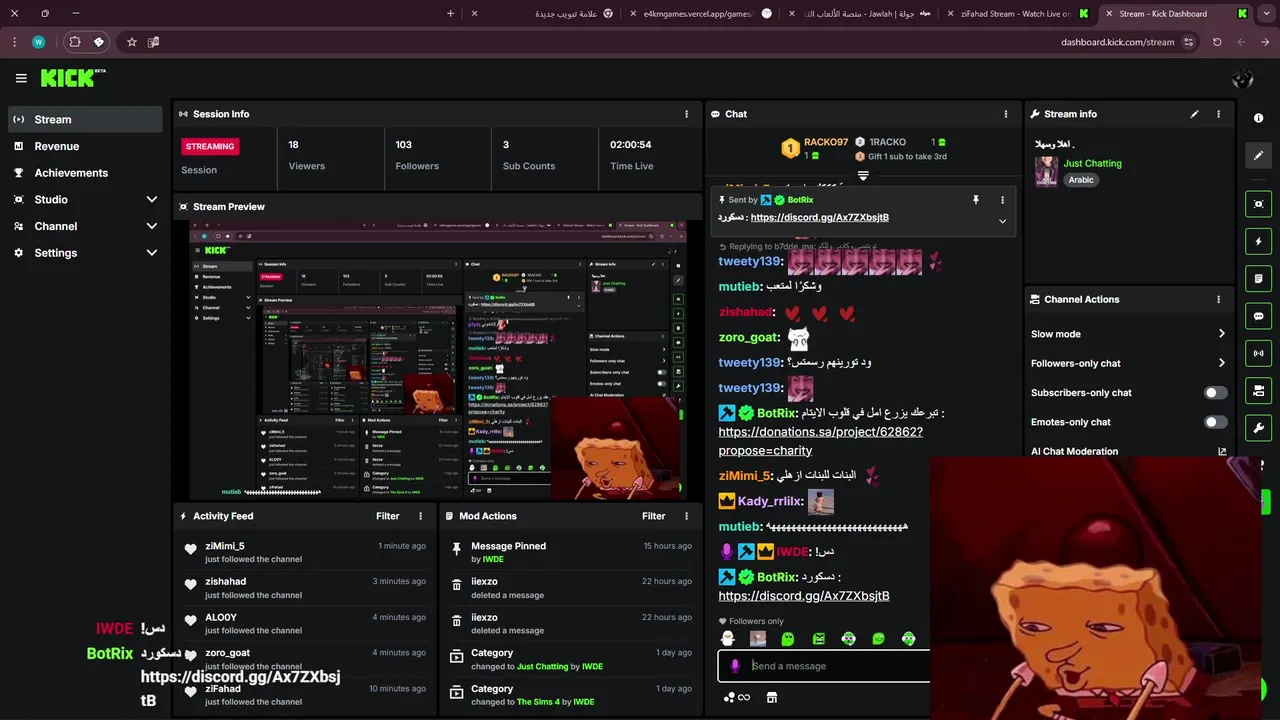Image resolution: width=1280 pixels, height=720 pixels.
Task: Click the Arabic language tag
Action: (x=1081, y=180)
